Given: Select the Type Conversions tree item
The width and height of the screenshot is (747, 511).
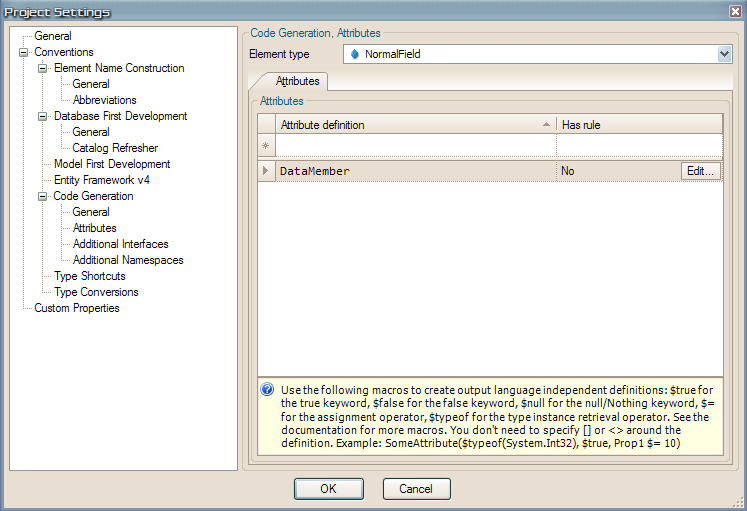Looking at the screenshot, I should point(96,292).
